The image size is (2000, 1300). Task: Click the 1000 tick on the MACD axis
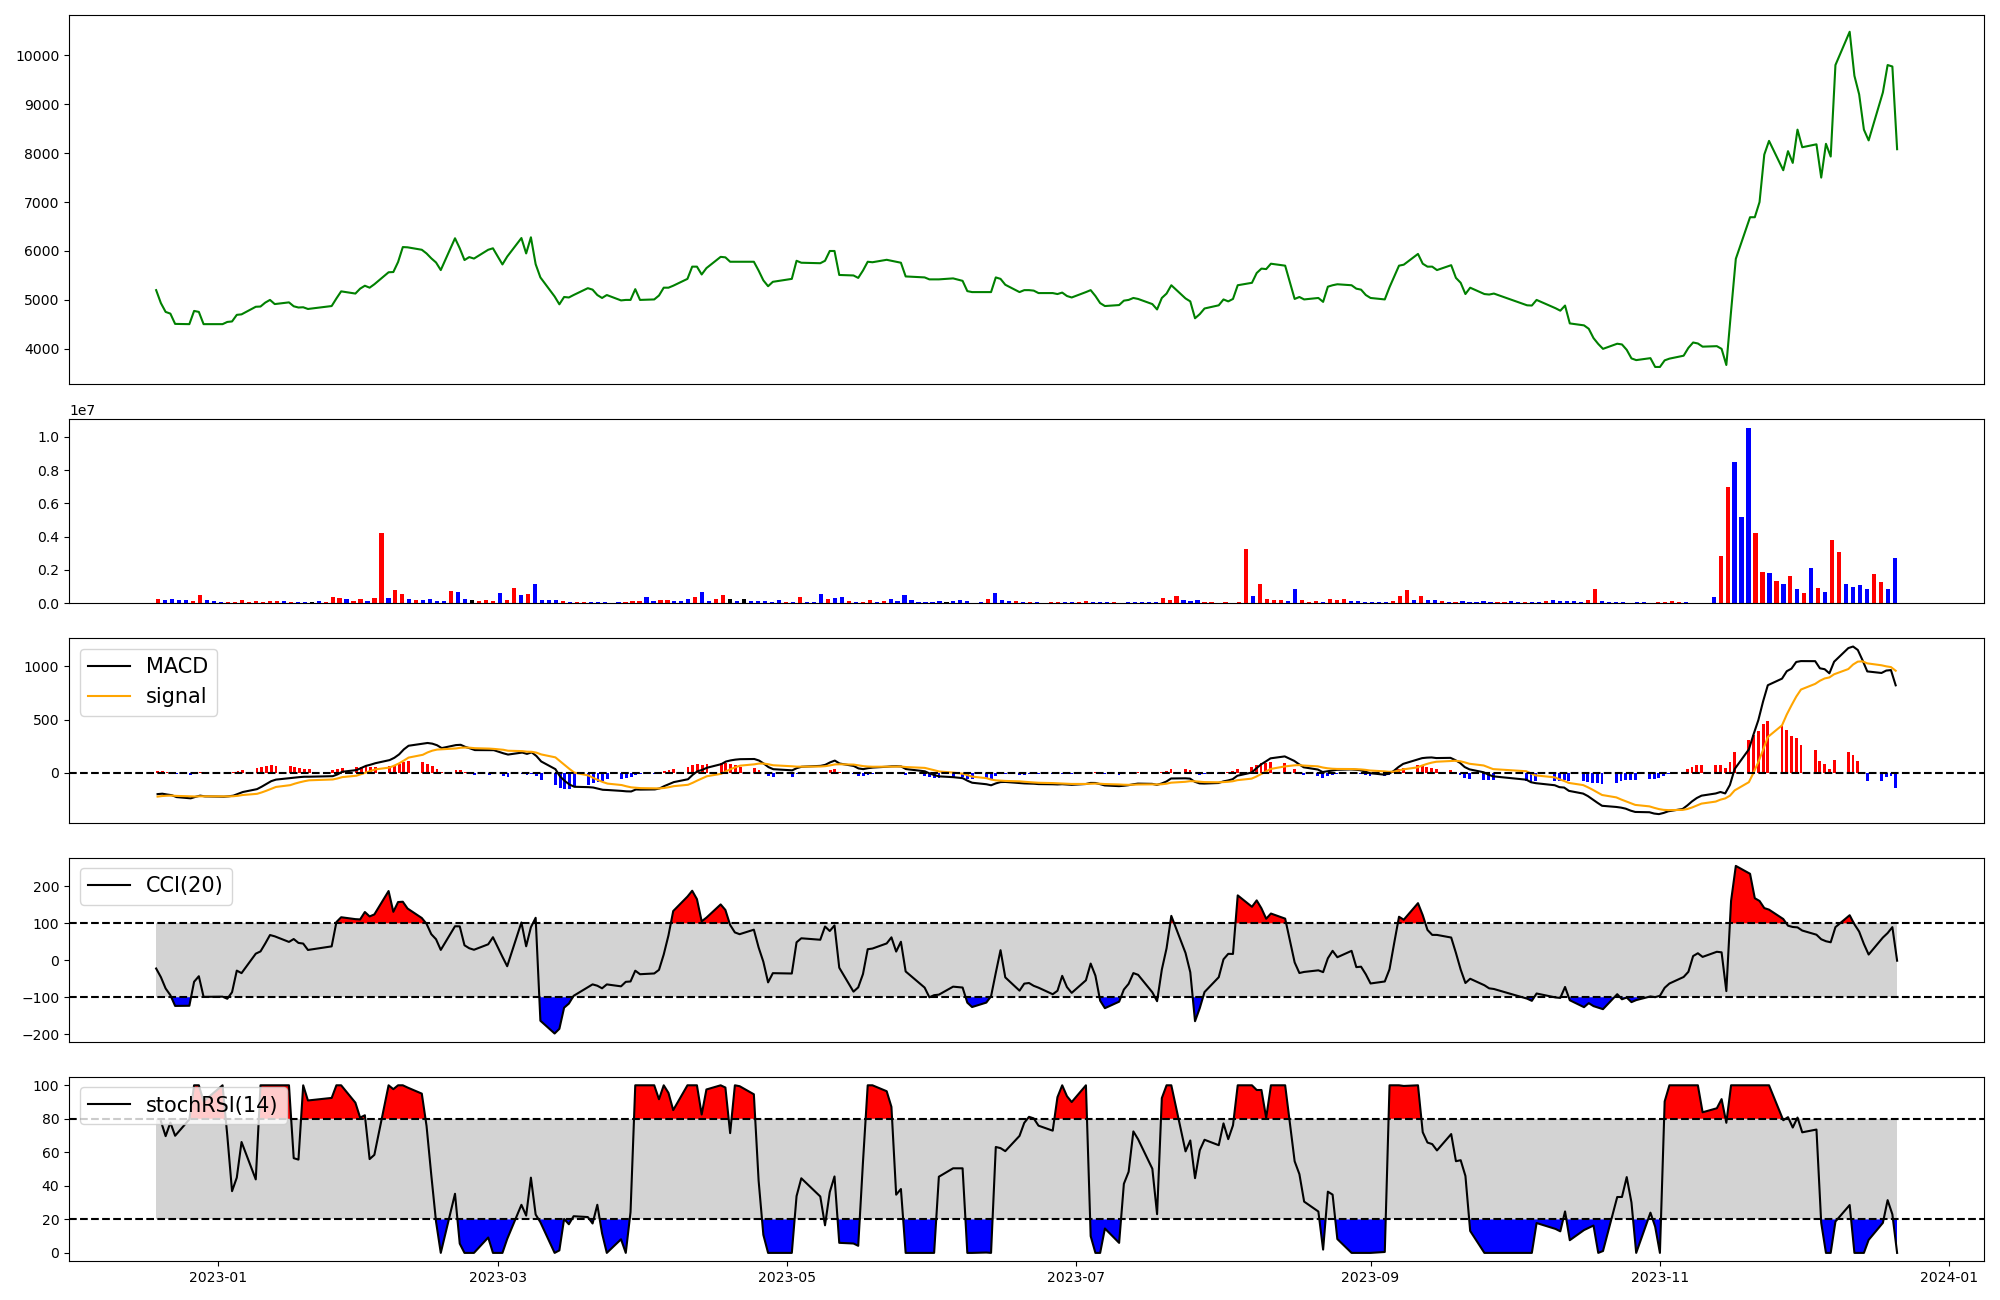click(x=41, y=667)
